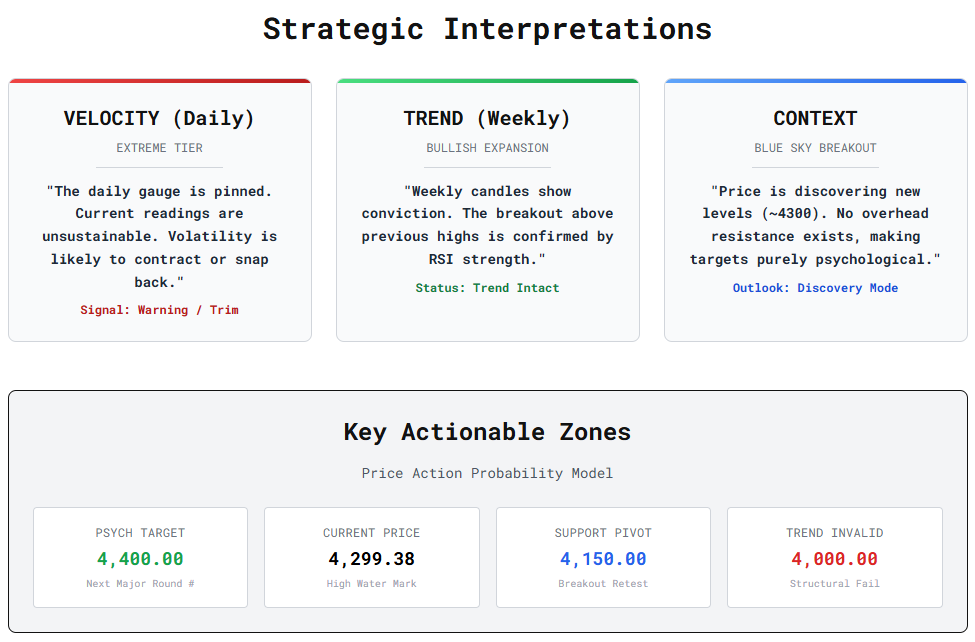Select the VELOCITY (Daily) card title
The image size is (975, 642).
tap(160, 118)
